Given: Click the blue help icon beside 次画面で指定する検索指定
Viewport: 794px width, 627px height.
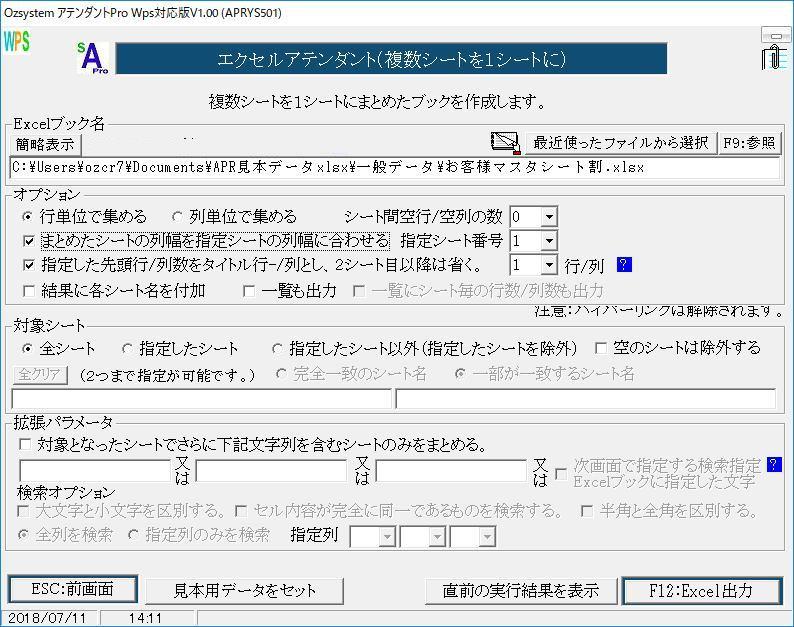Looking at the screenshot, I should click(x=774, y=464).
